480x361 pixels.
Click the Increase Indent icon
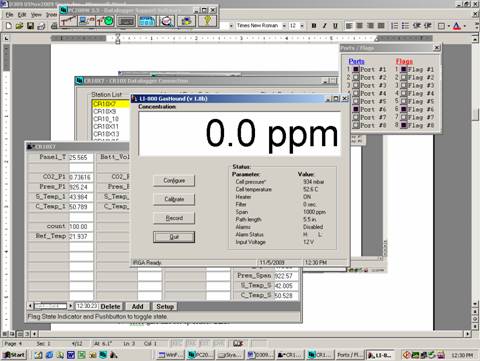tap(428, 26)
